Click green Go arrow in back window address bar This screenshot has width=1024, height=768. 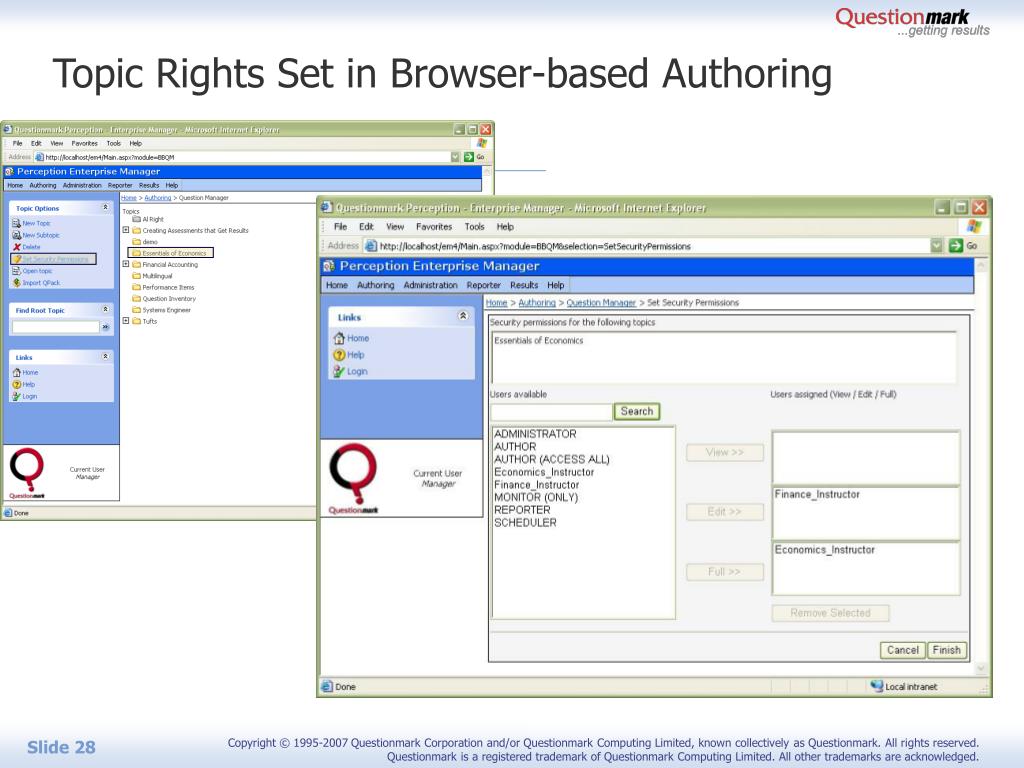tap(468, 157)
